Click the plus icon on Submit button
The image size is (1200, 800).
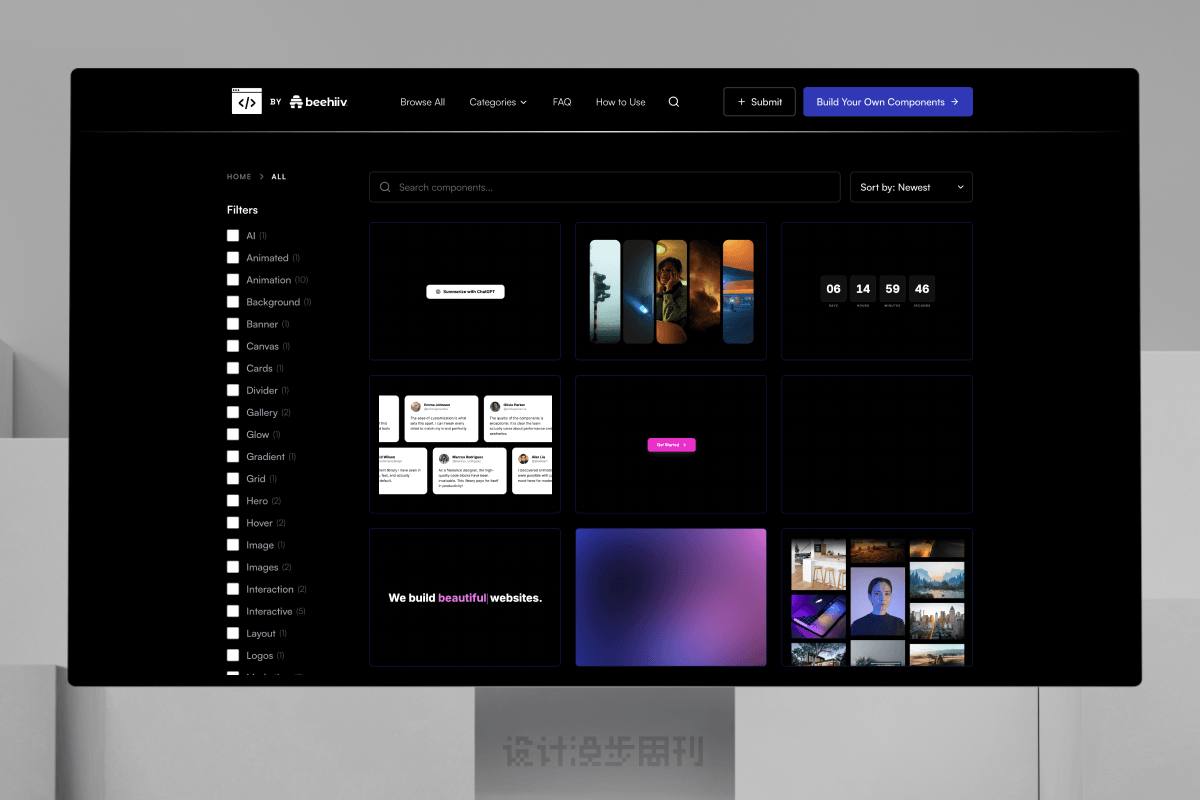(741, 102)
